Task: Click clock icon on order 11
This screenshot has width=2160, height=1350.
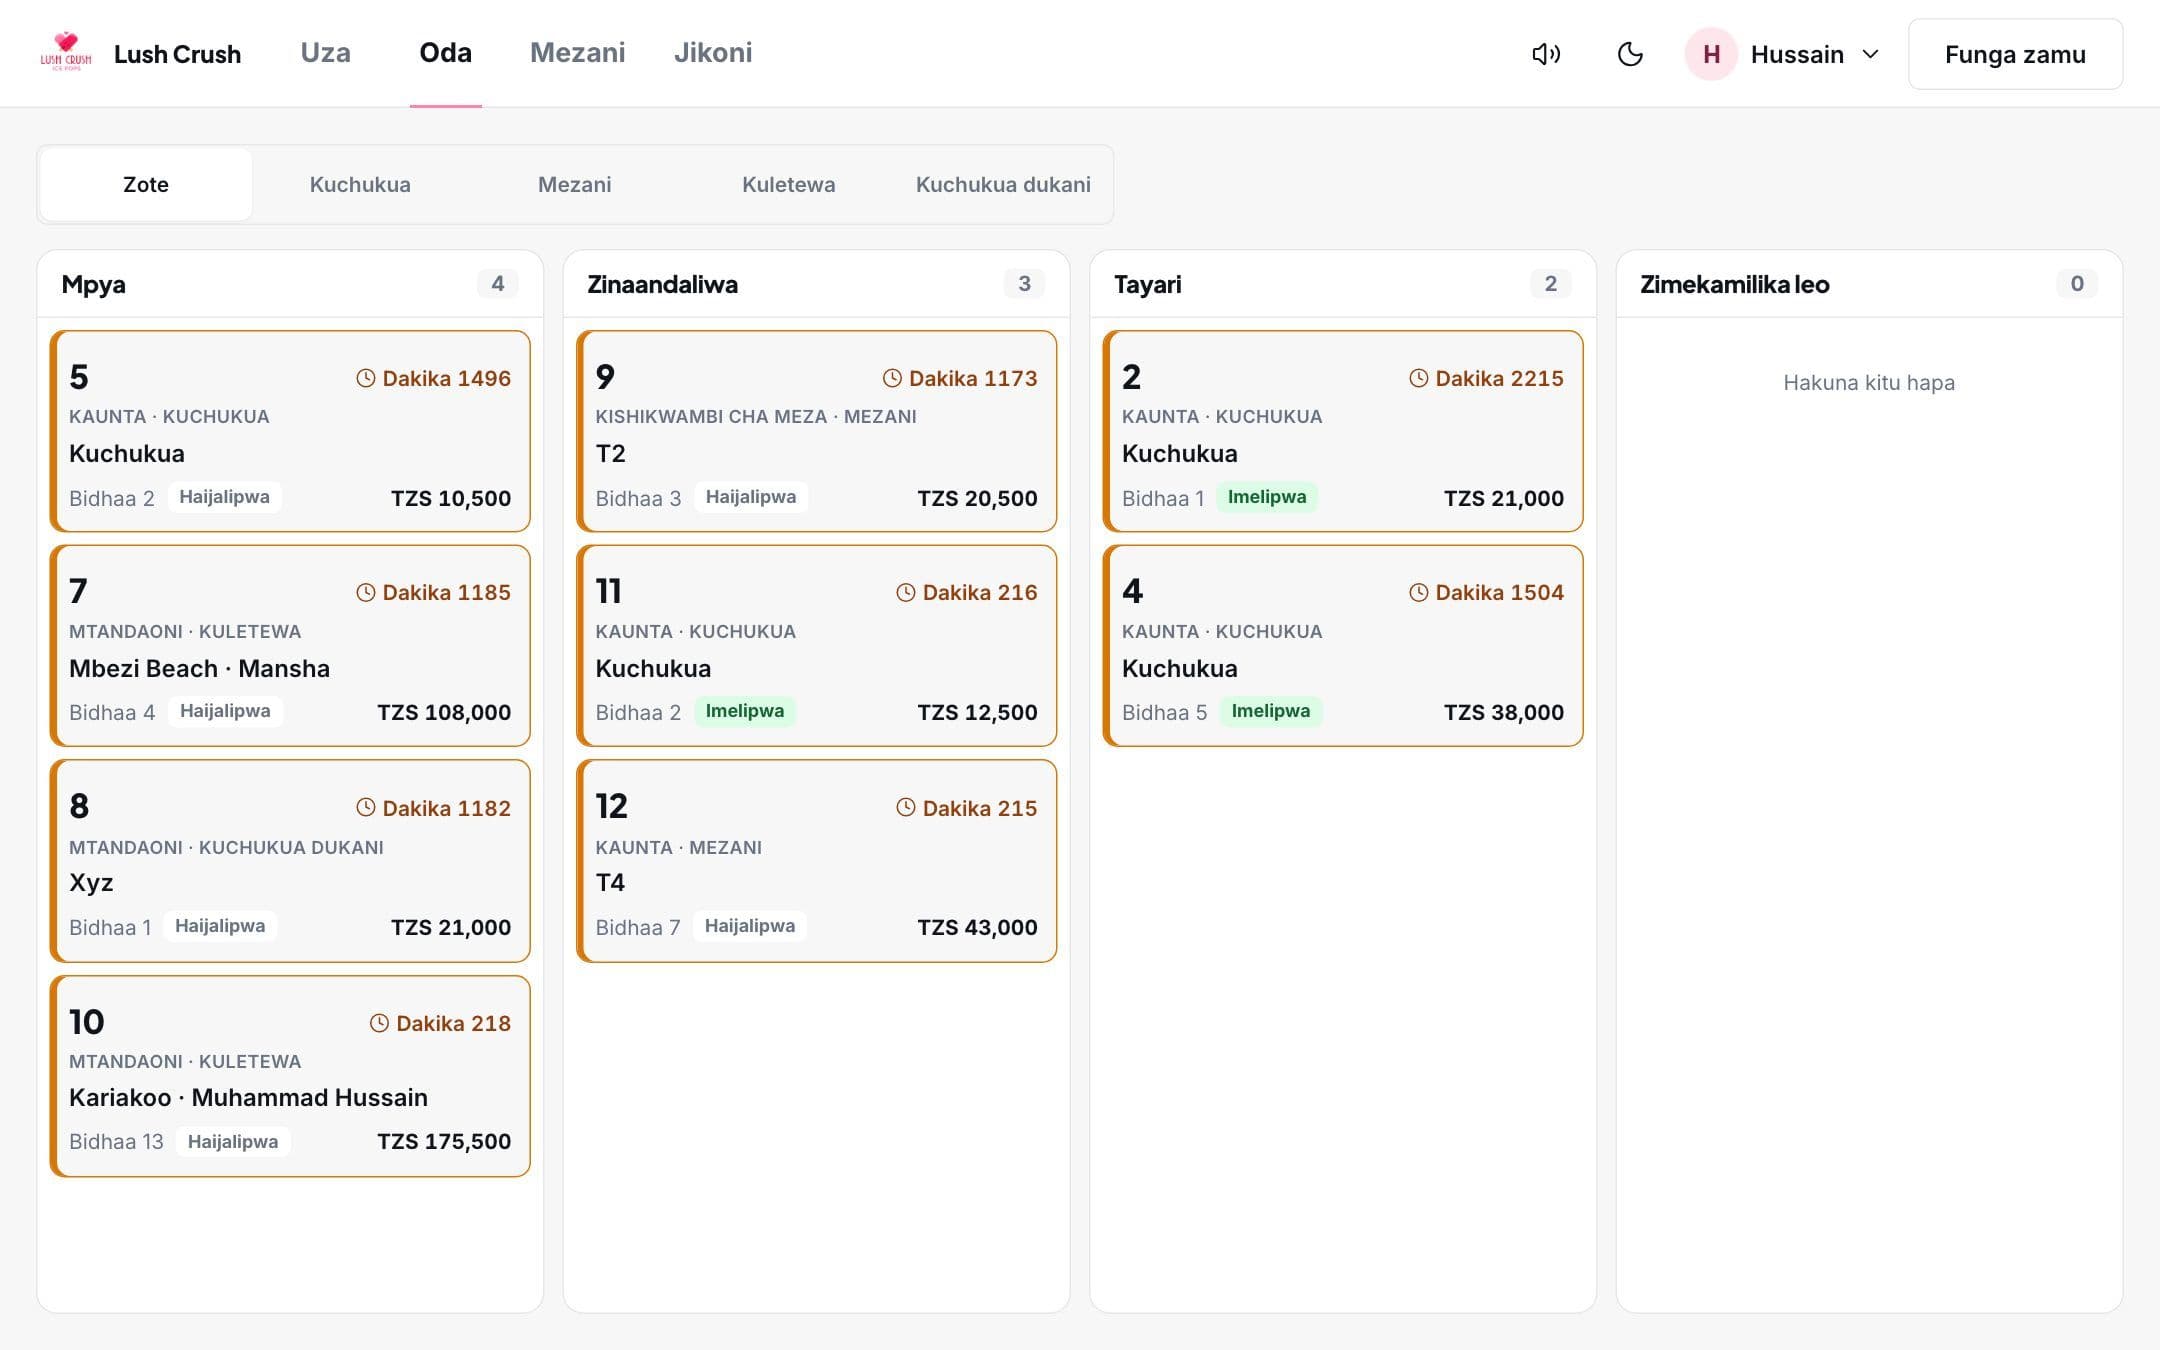Action: [906, 592]
